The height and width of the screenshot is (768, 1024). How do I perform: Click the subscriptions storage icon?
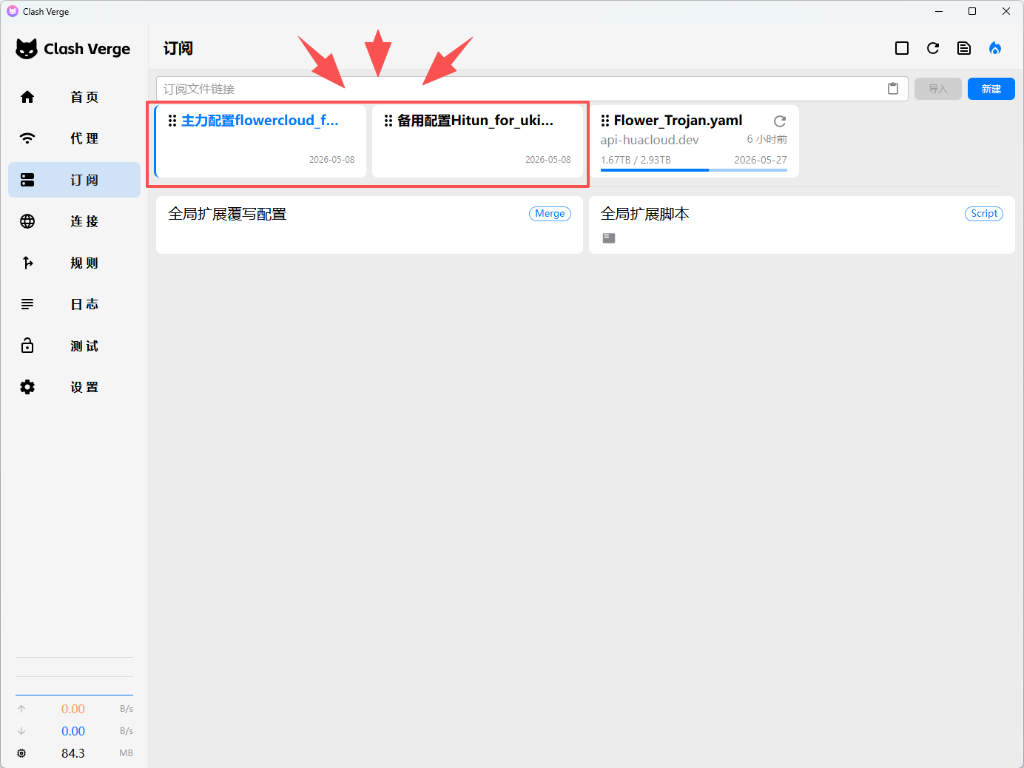point(27,180)
